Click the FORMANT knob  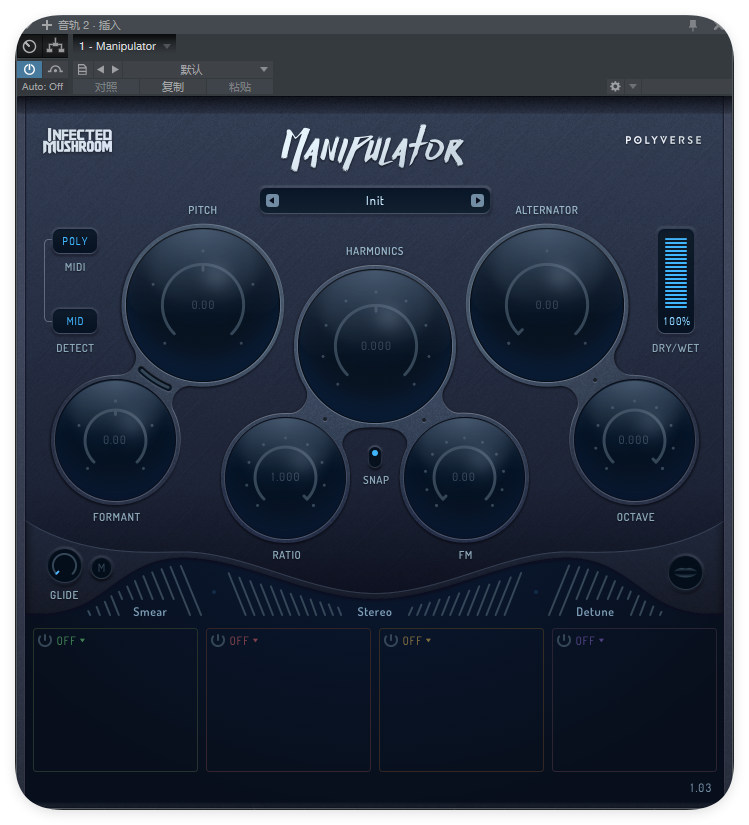(115, 440)
